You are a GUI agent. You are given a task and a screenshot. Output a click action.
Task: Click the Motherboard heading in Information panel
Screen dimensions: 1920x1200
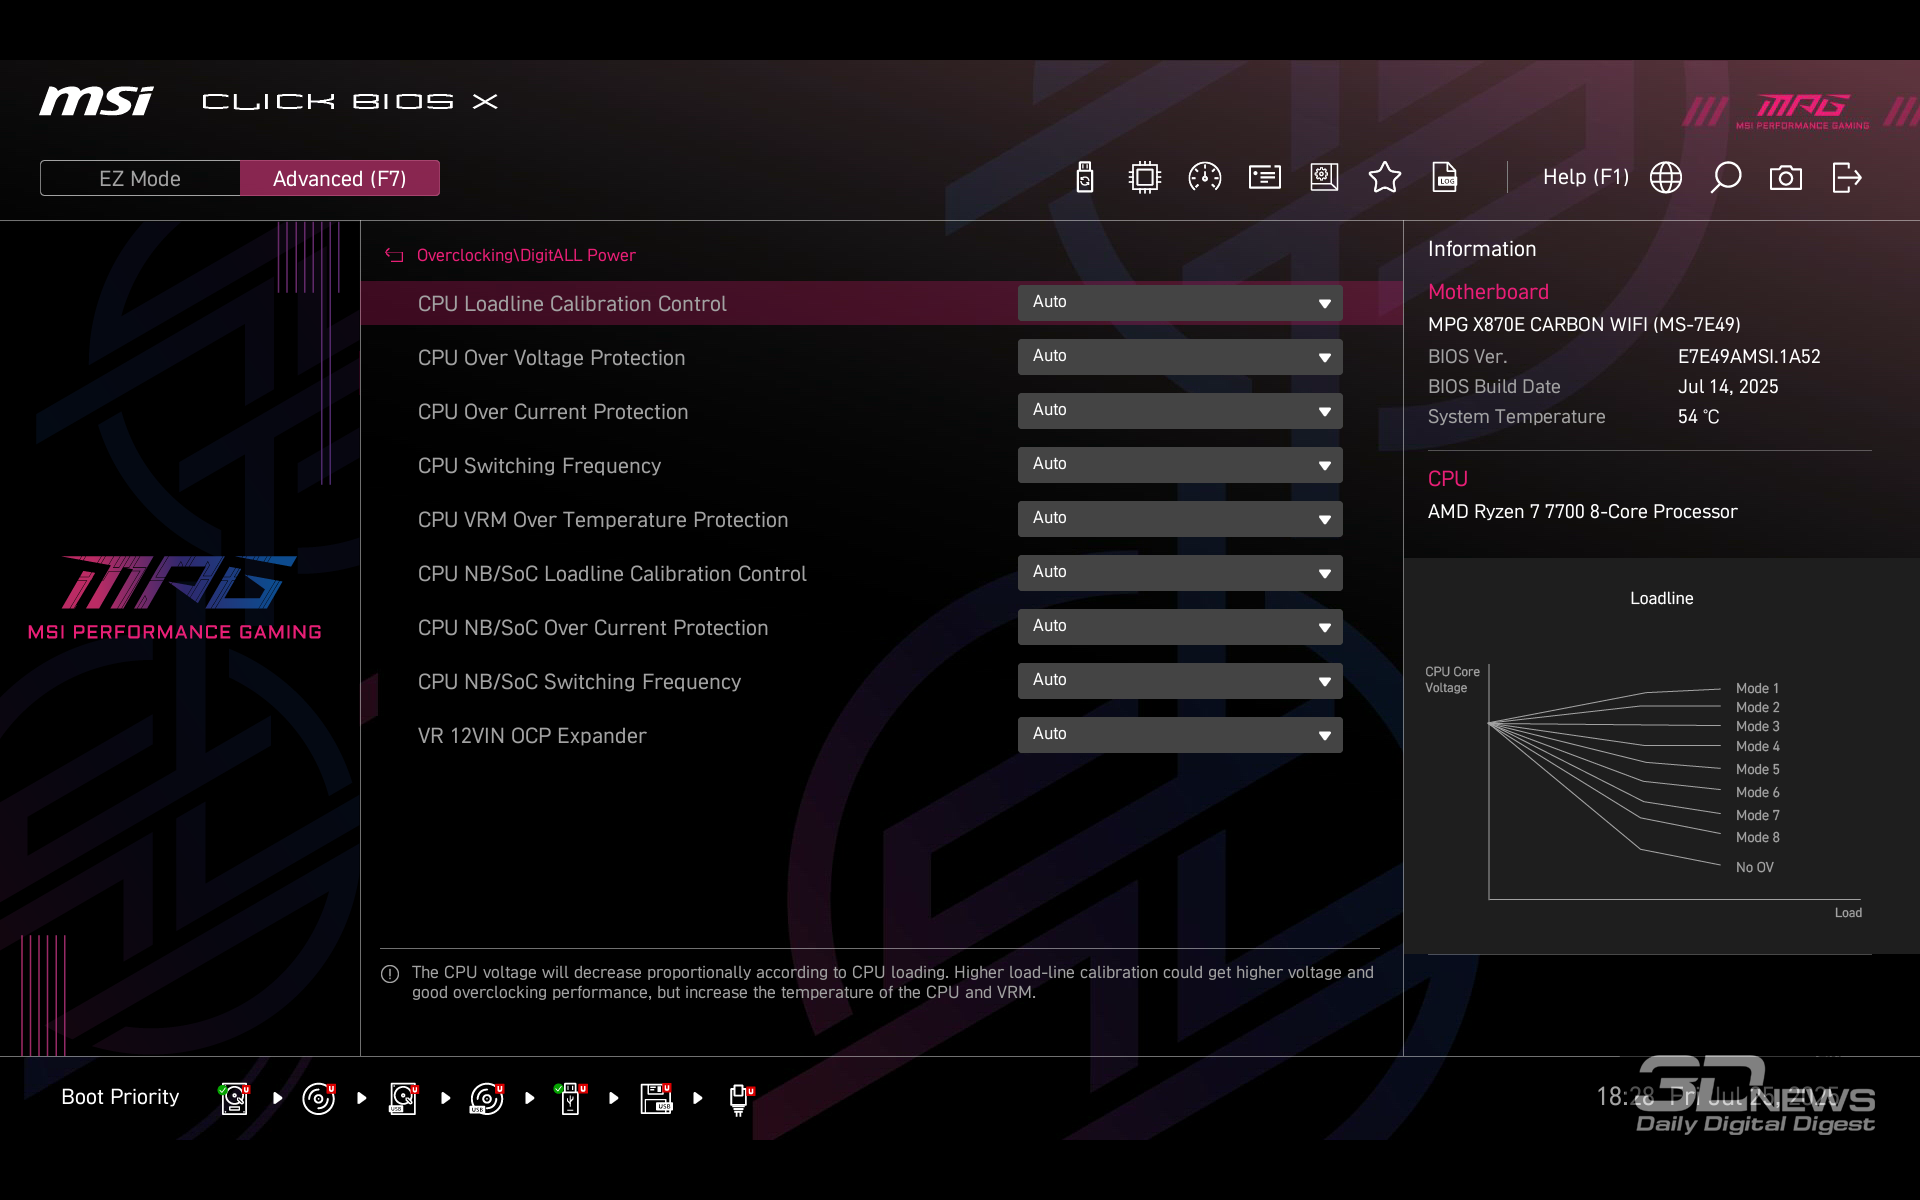(1488, 292)
